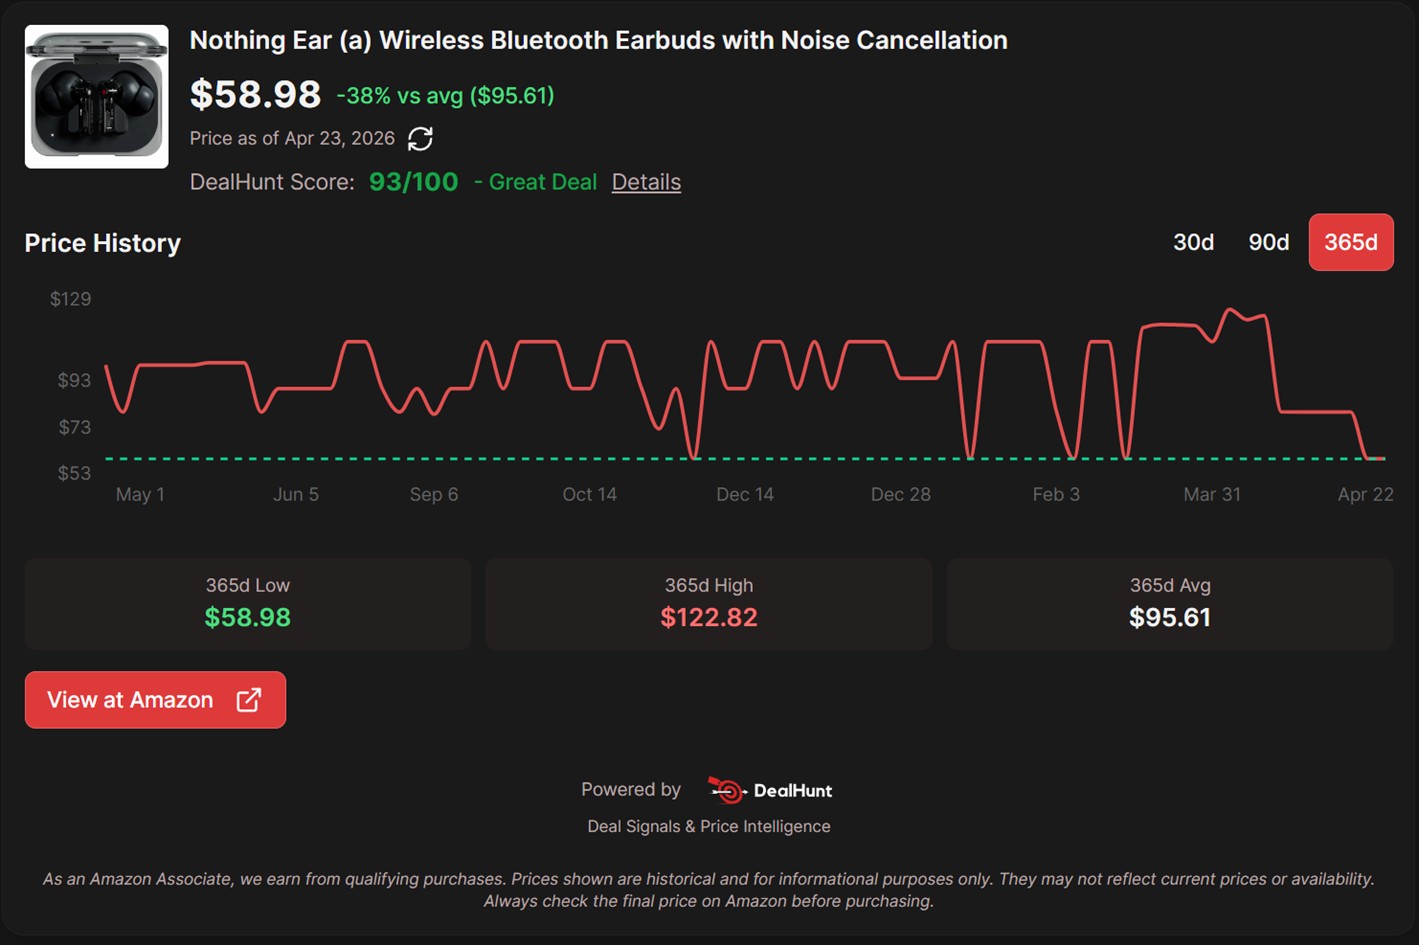Activate the 90d range selector

(x=1267, y=242)
